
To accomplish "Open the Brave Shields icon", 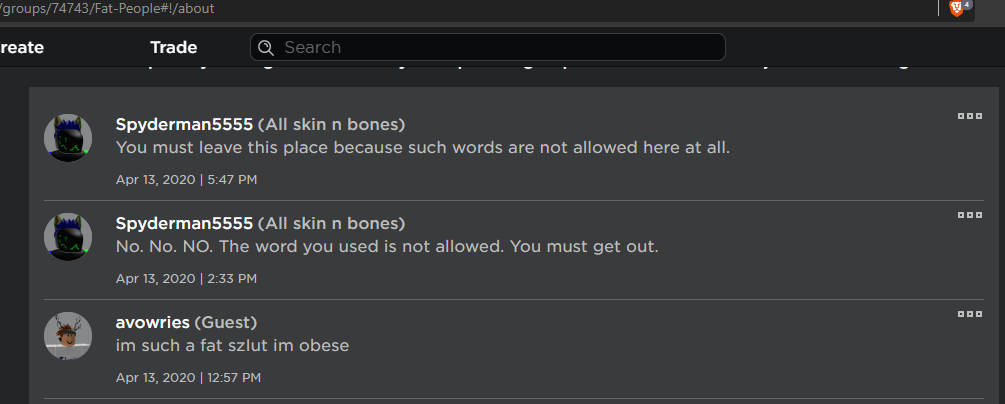I will tap(957, 9).
